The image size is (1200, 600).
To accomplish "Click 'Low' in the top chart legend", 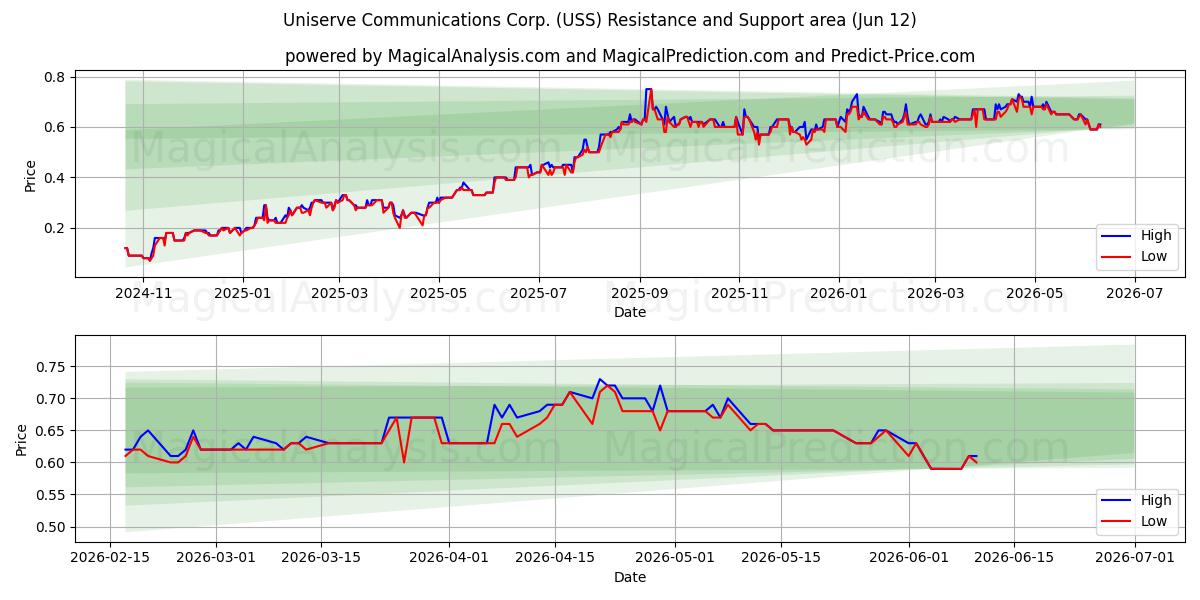I will (x=1153, y=256).
